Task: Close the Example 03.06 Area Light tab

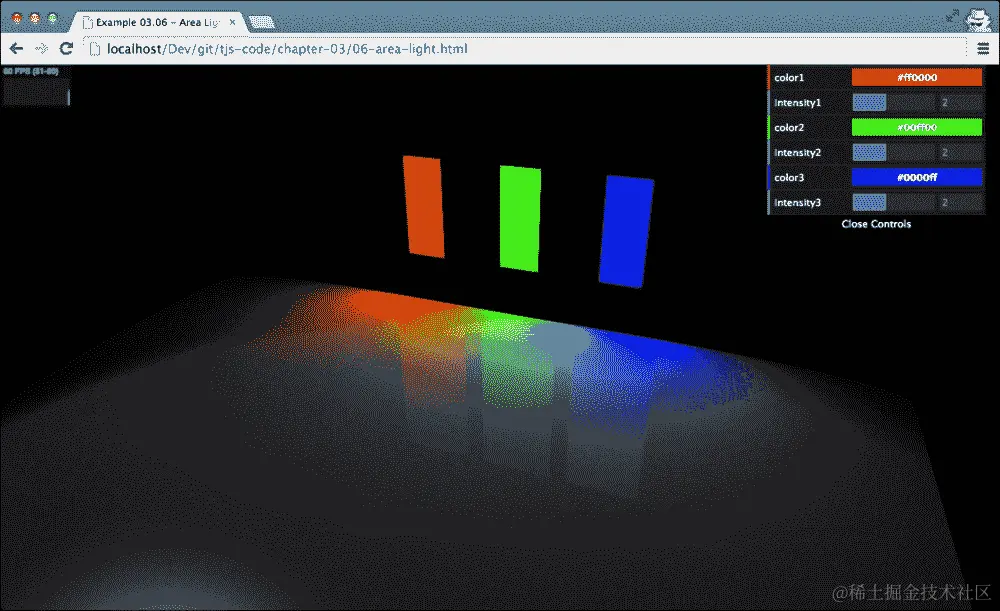Action: point(232,22)
